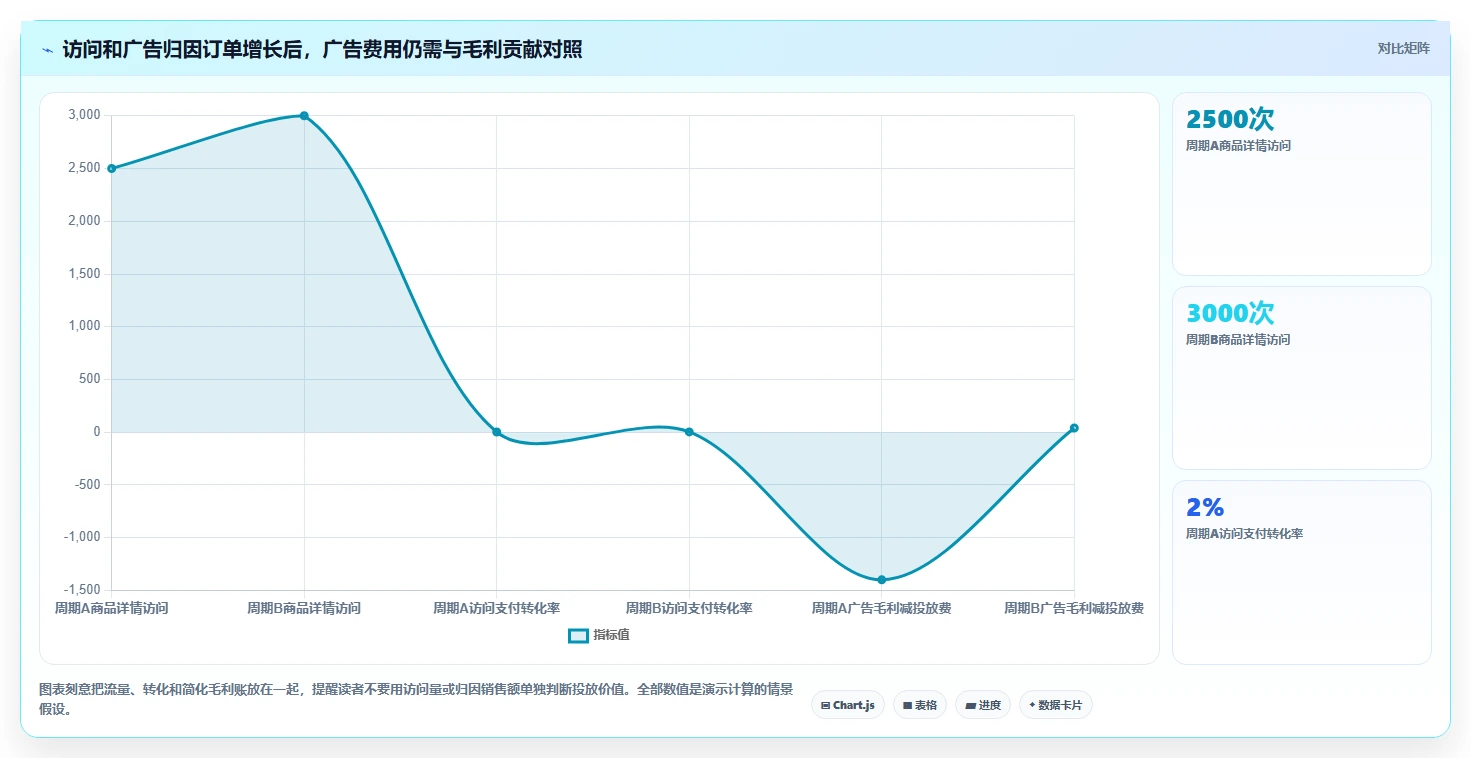Click the 指标值 legend color box

(x=578, y=635)
